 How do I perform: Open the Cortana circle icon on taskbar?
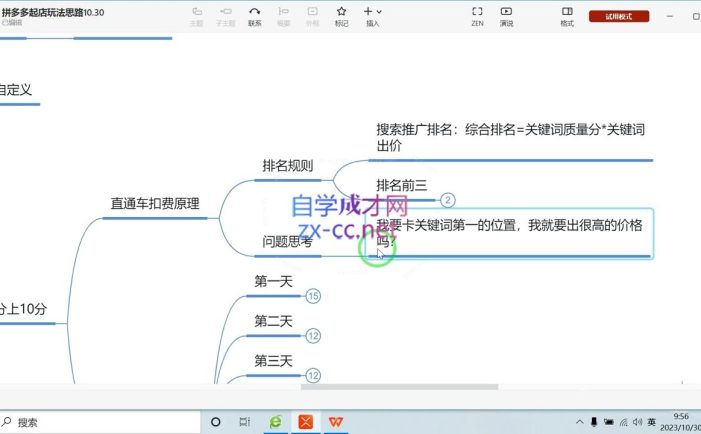(x=215, y=422)
